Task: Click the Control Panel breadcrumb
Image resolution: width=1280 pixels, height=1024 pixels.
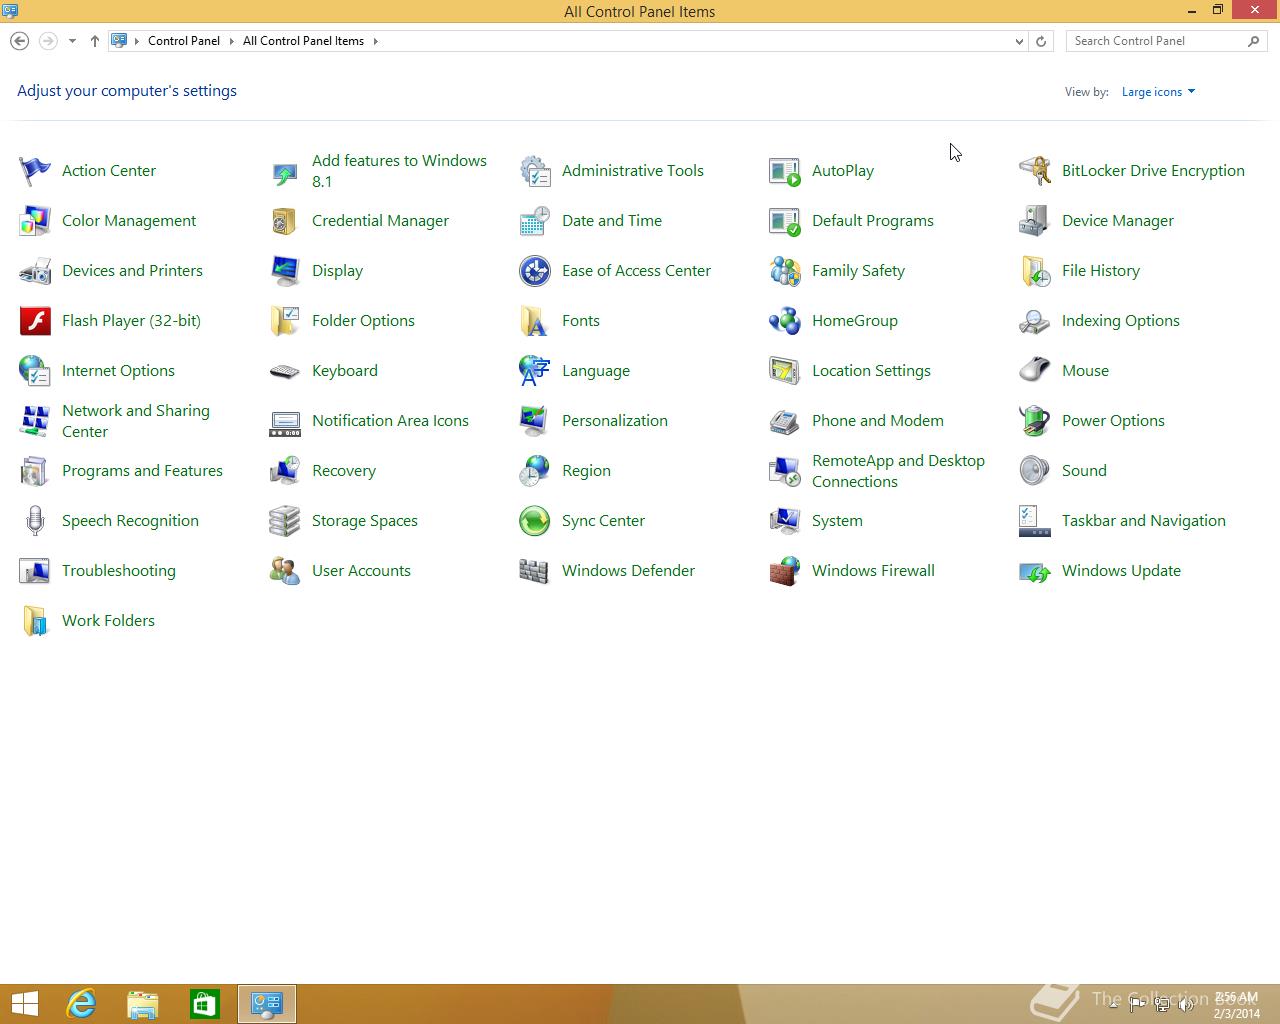Action: pos(184,41)
